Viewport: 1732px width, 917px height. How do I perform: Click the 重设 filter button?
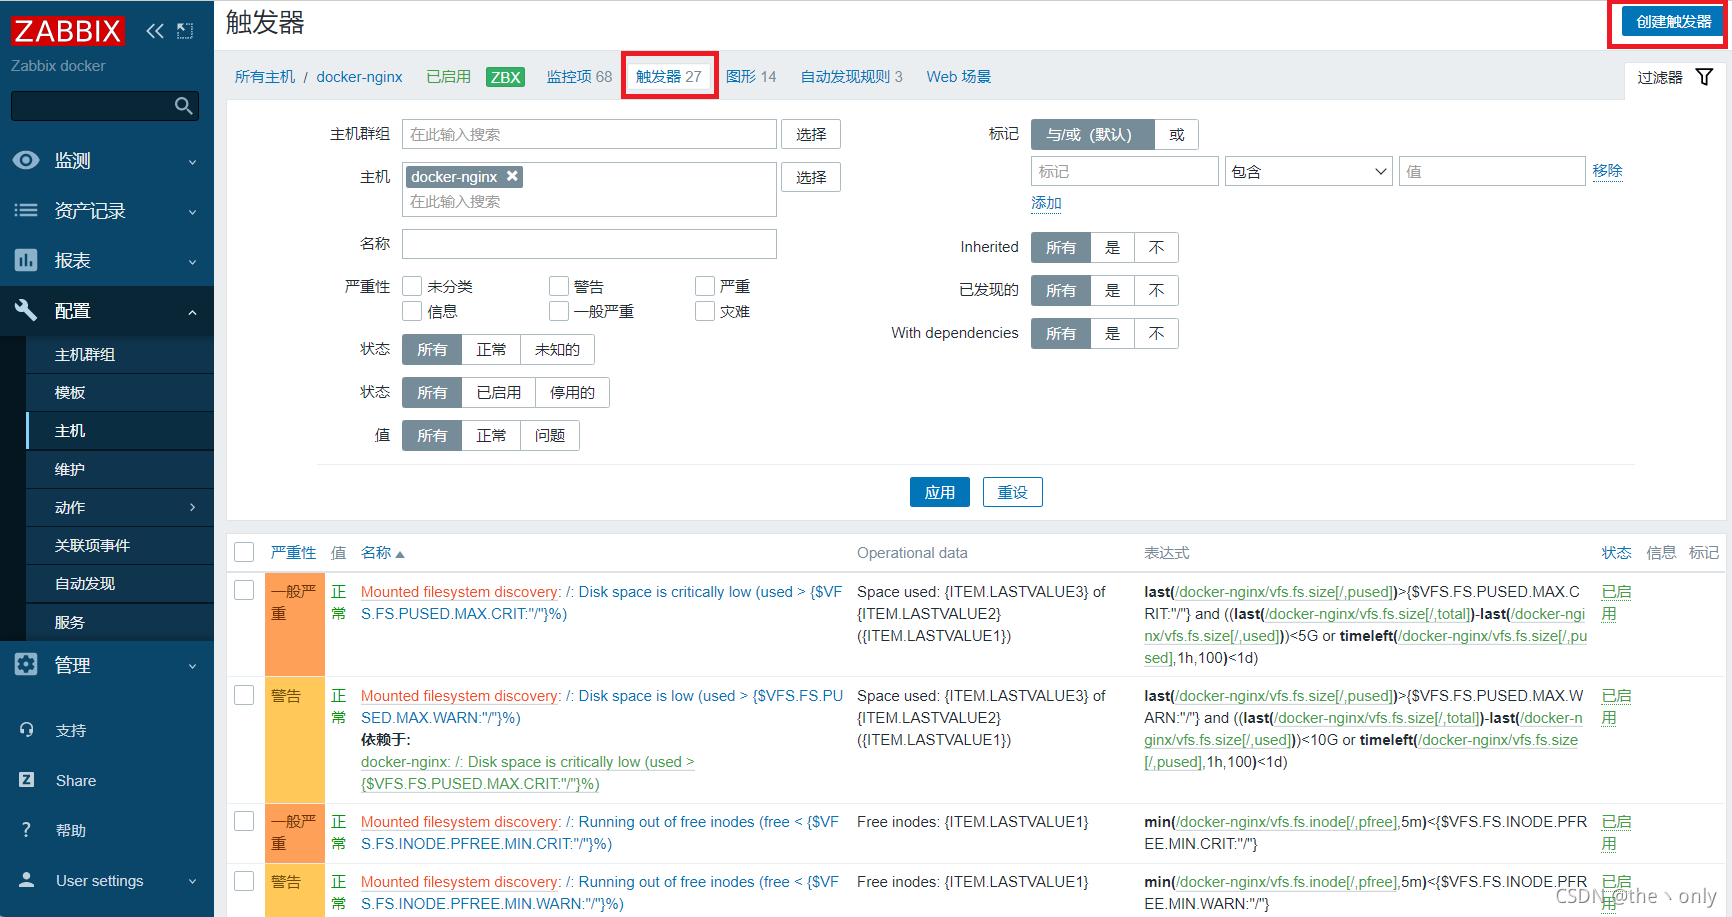click(1012, 492)
